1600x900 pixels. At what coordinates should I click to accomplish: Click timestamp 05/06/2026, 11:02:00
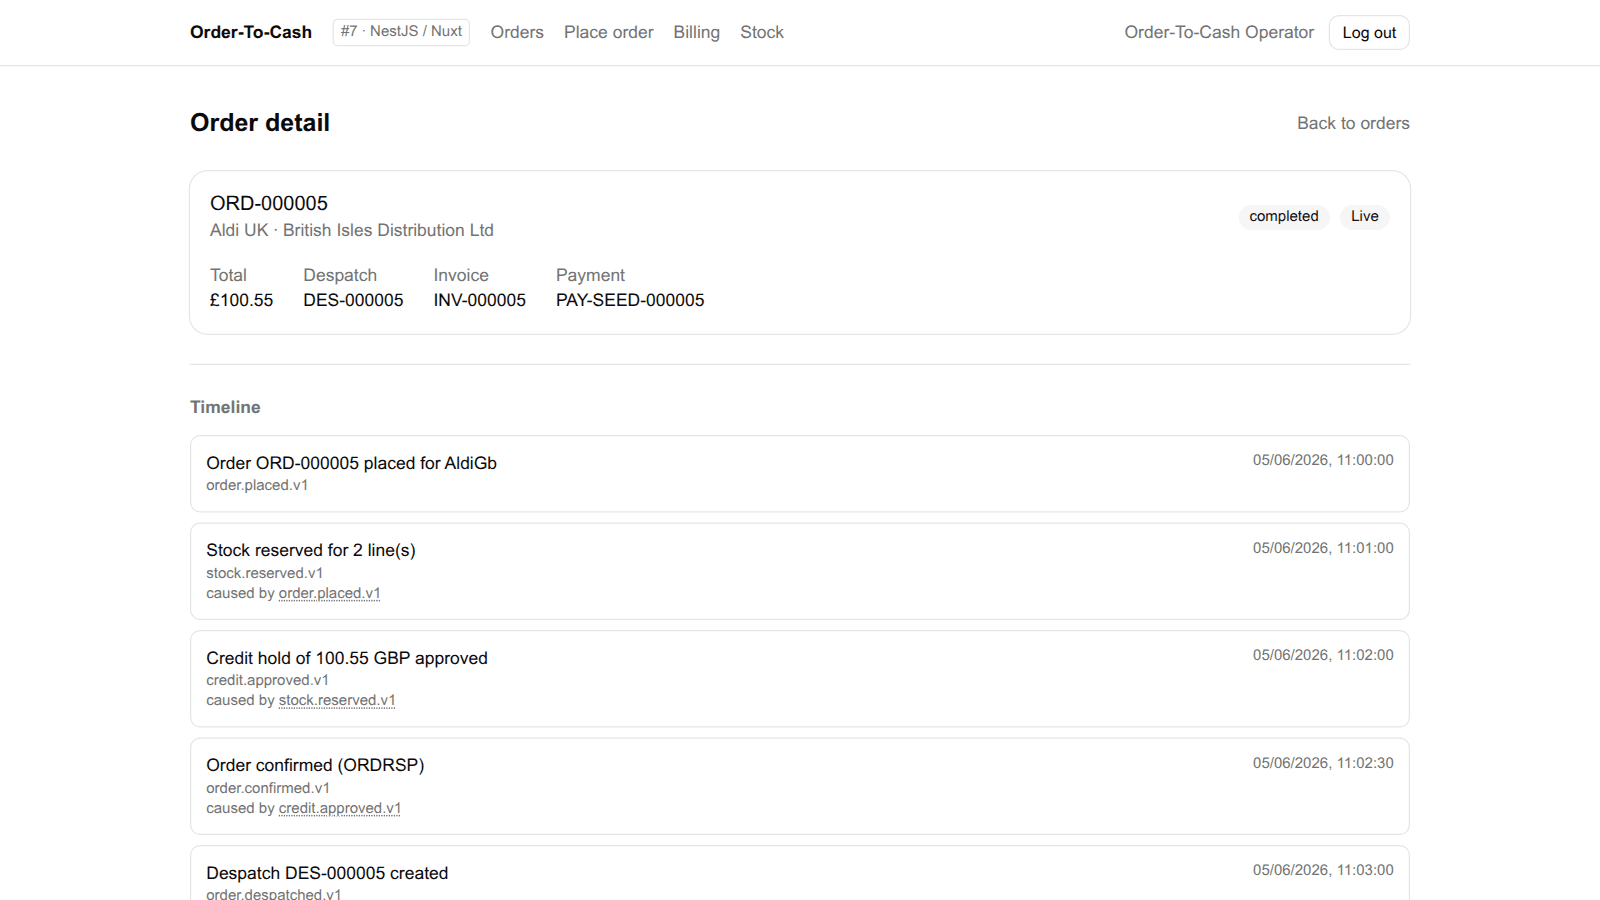pos(1323,655)
